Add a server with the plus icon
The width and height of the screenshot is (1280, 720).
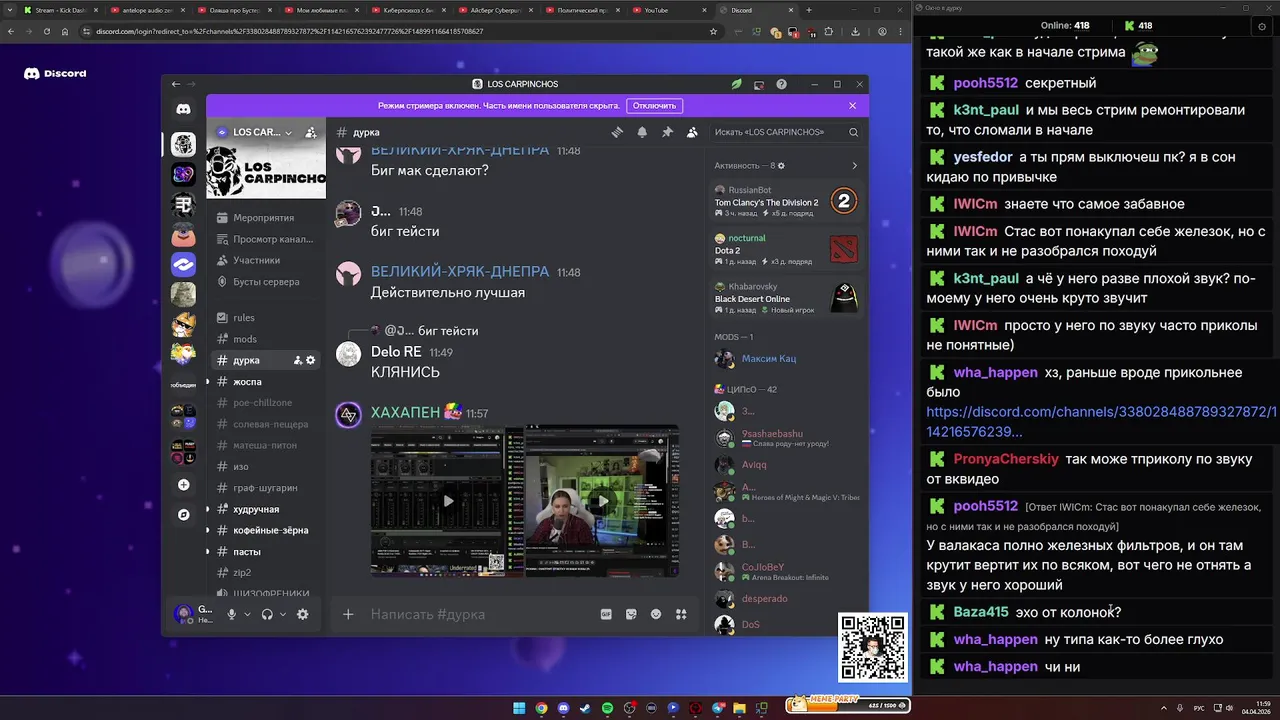183,485
